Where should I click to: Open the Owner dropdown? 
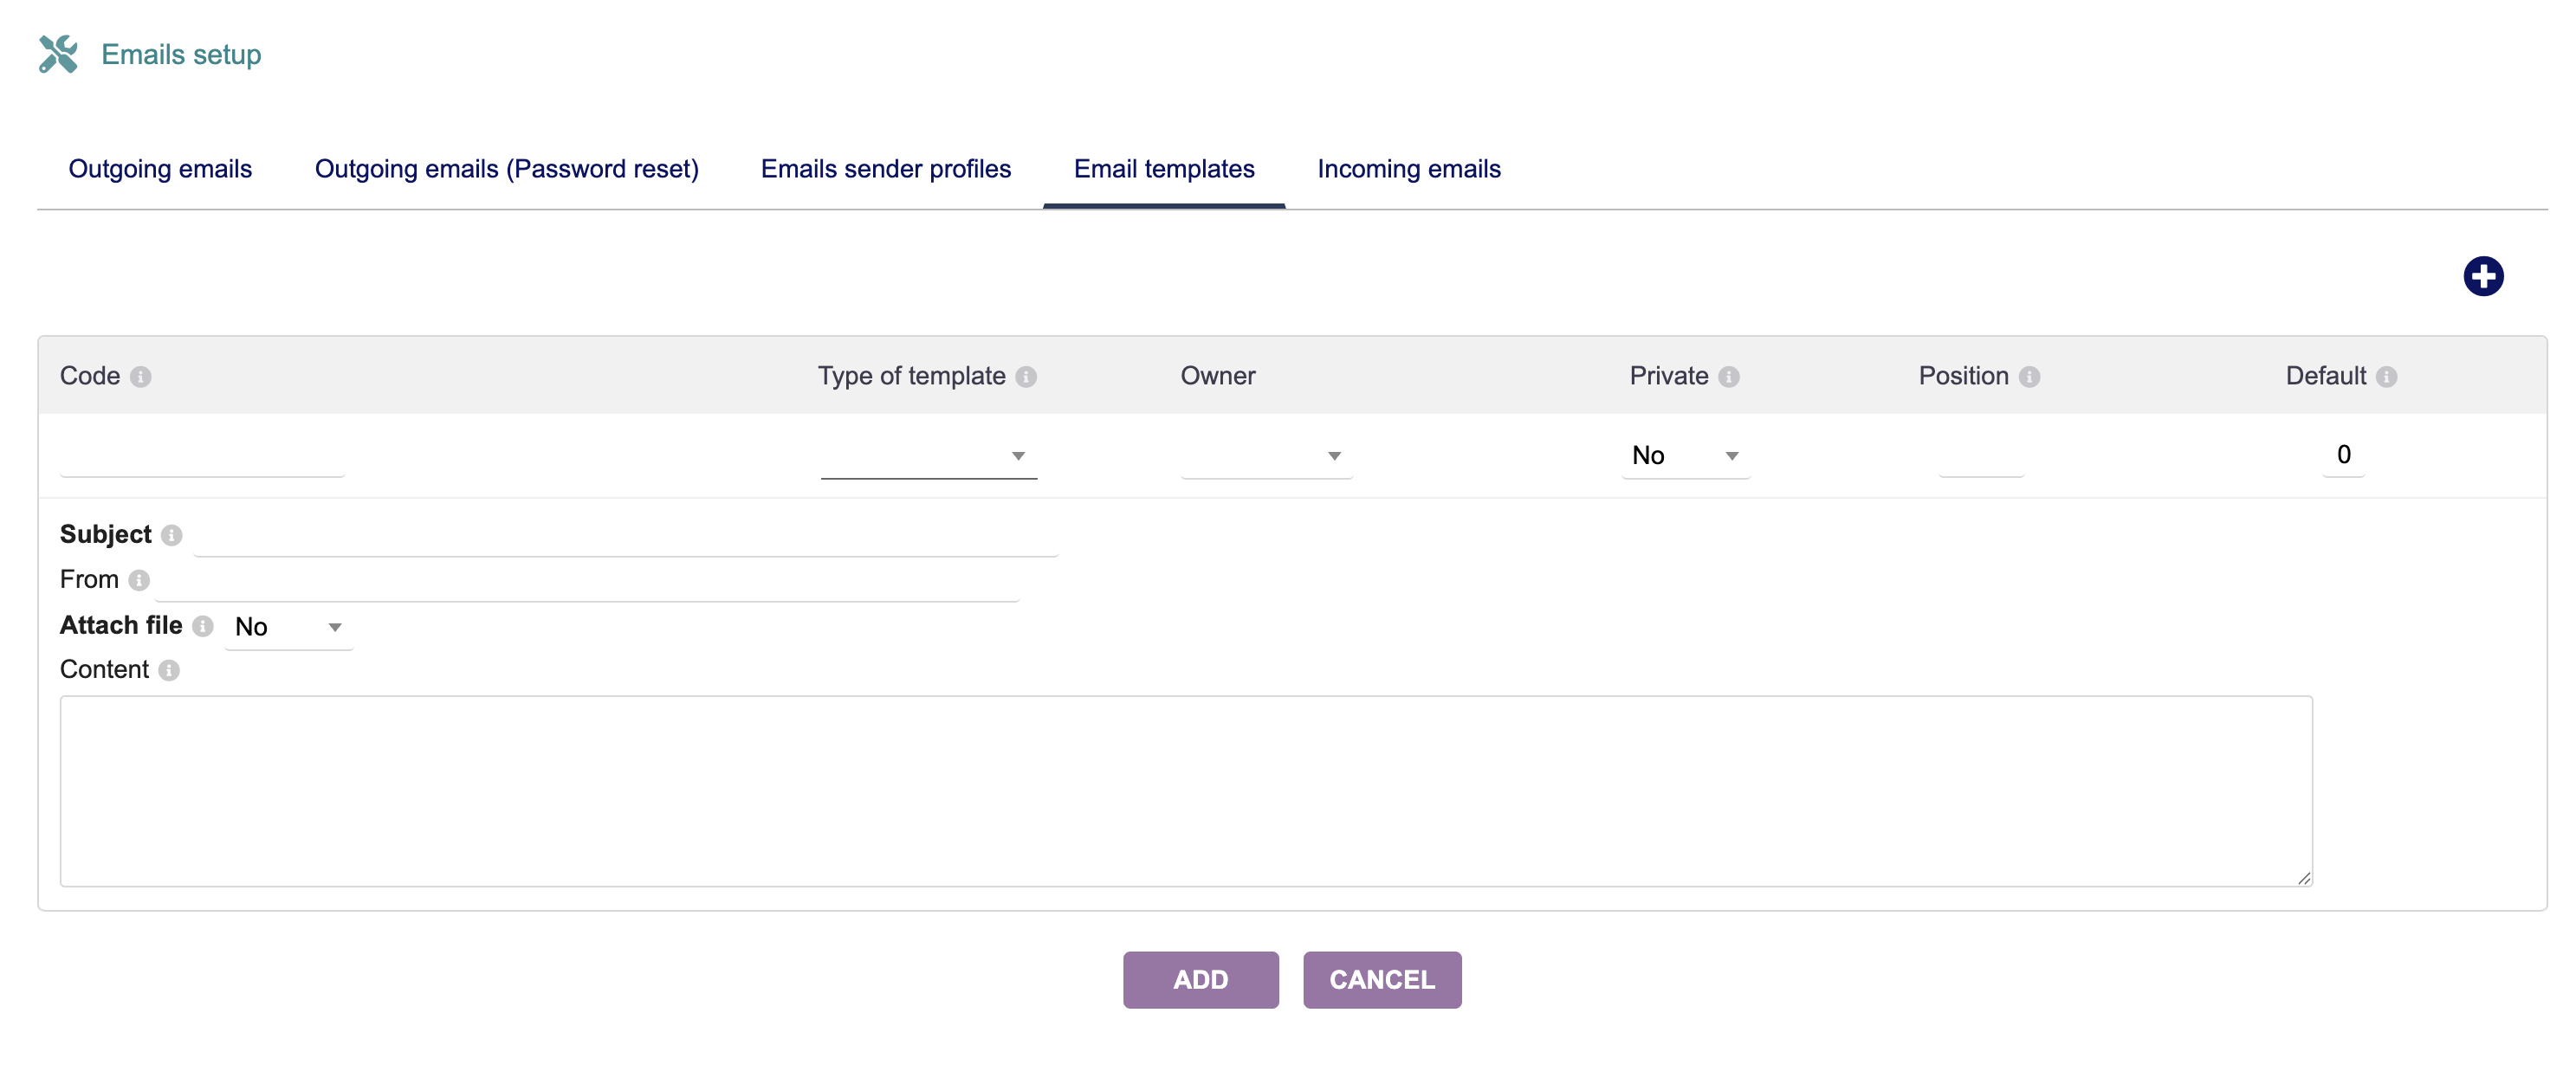(x=1266, y=456)
